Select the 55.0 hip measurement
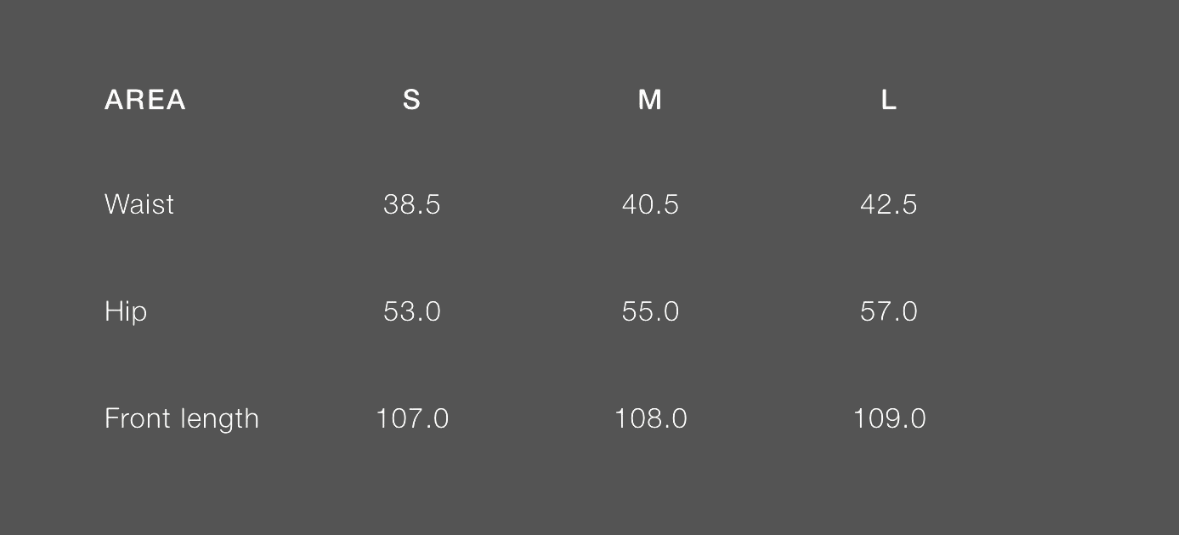The width and height of the screenshot is (1179, 535). 650,312
